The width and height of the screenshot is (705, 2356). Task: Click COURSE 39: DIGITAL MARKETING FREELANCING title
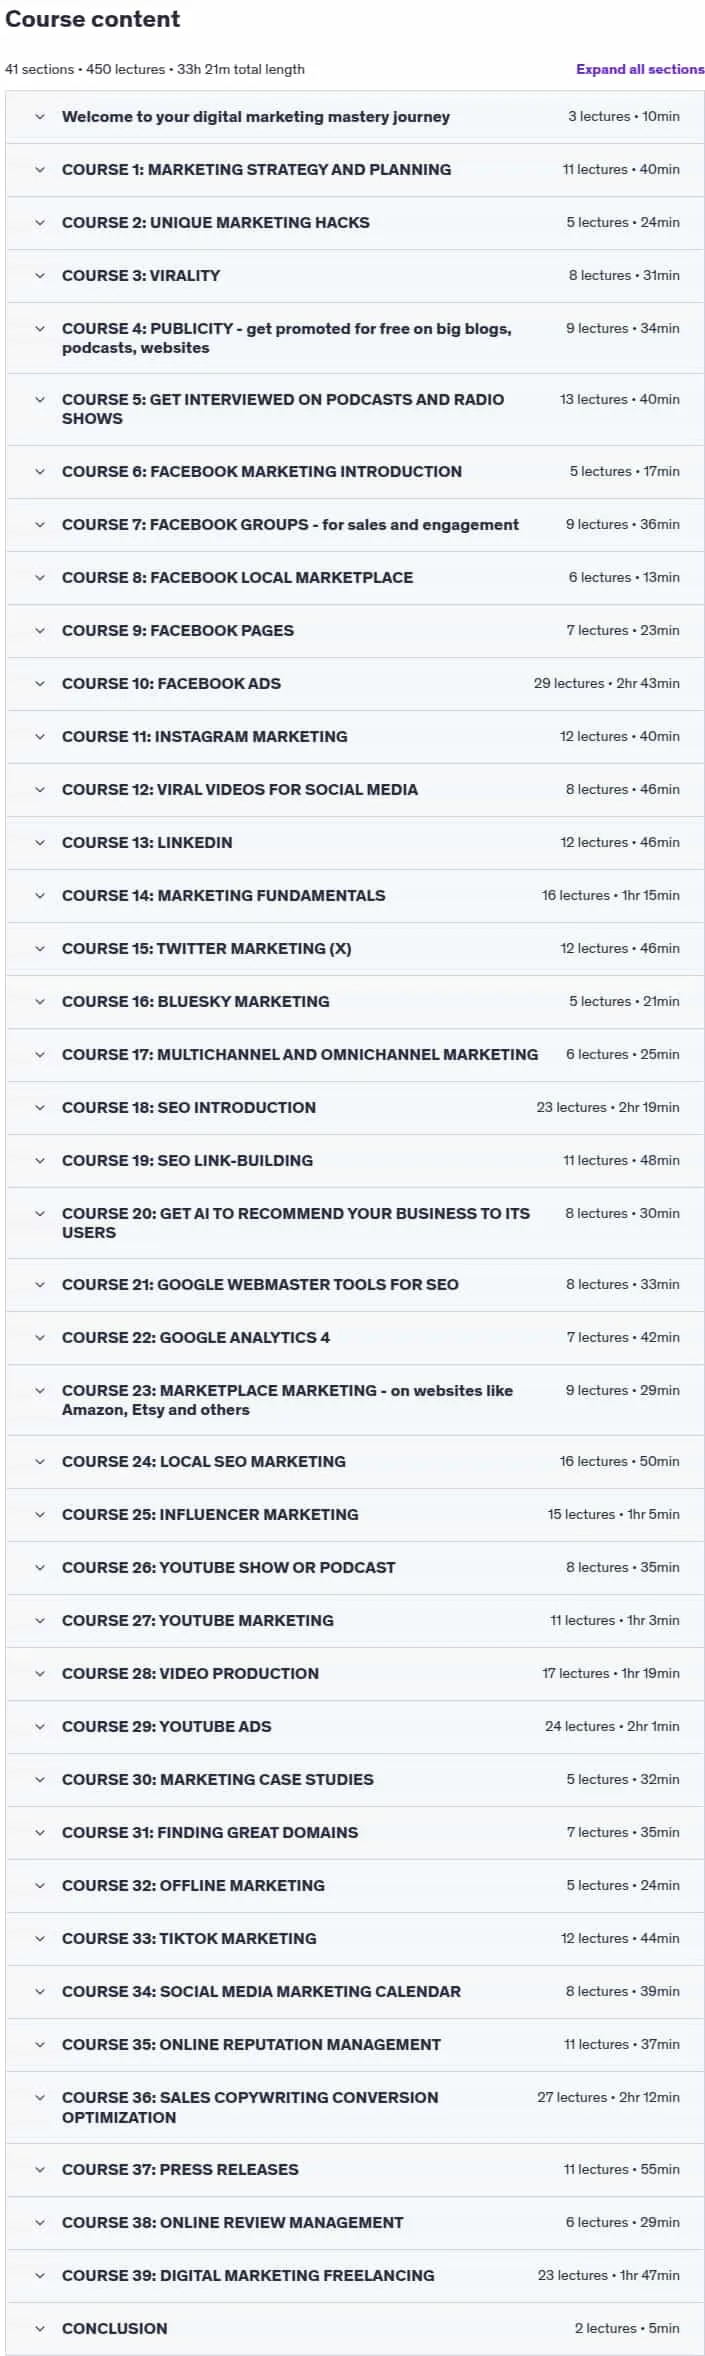tap(248, 2276)
